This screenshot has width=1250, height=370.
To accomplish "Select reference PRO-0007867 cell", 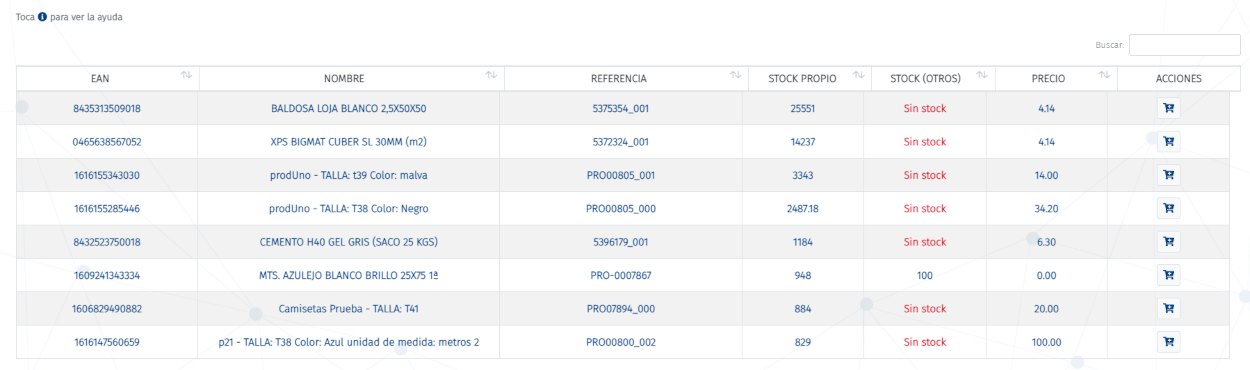I will pyautogui.click(x=626, y=275).
